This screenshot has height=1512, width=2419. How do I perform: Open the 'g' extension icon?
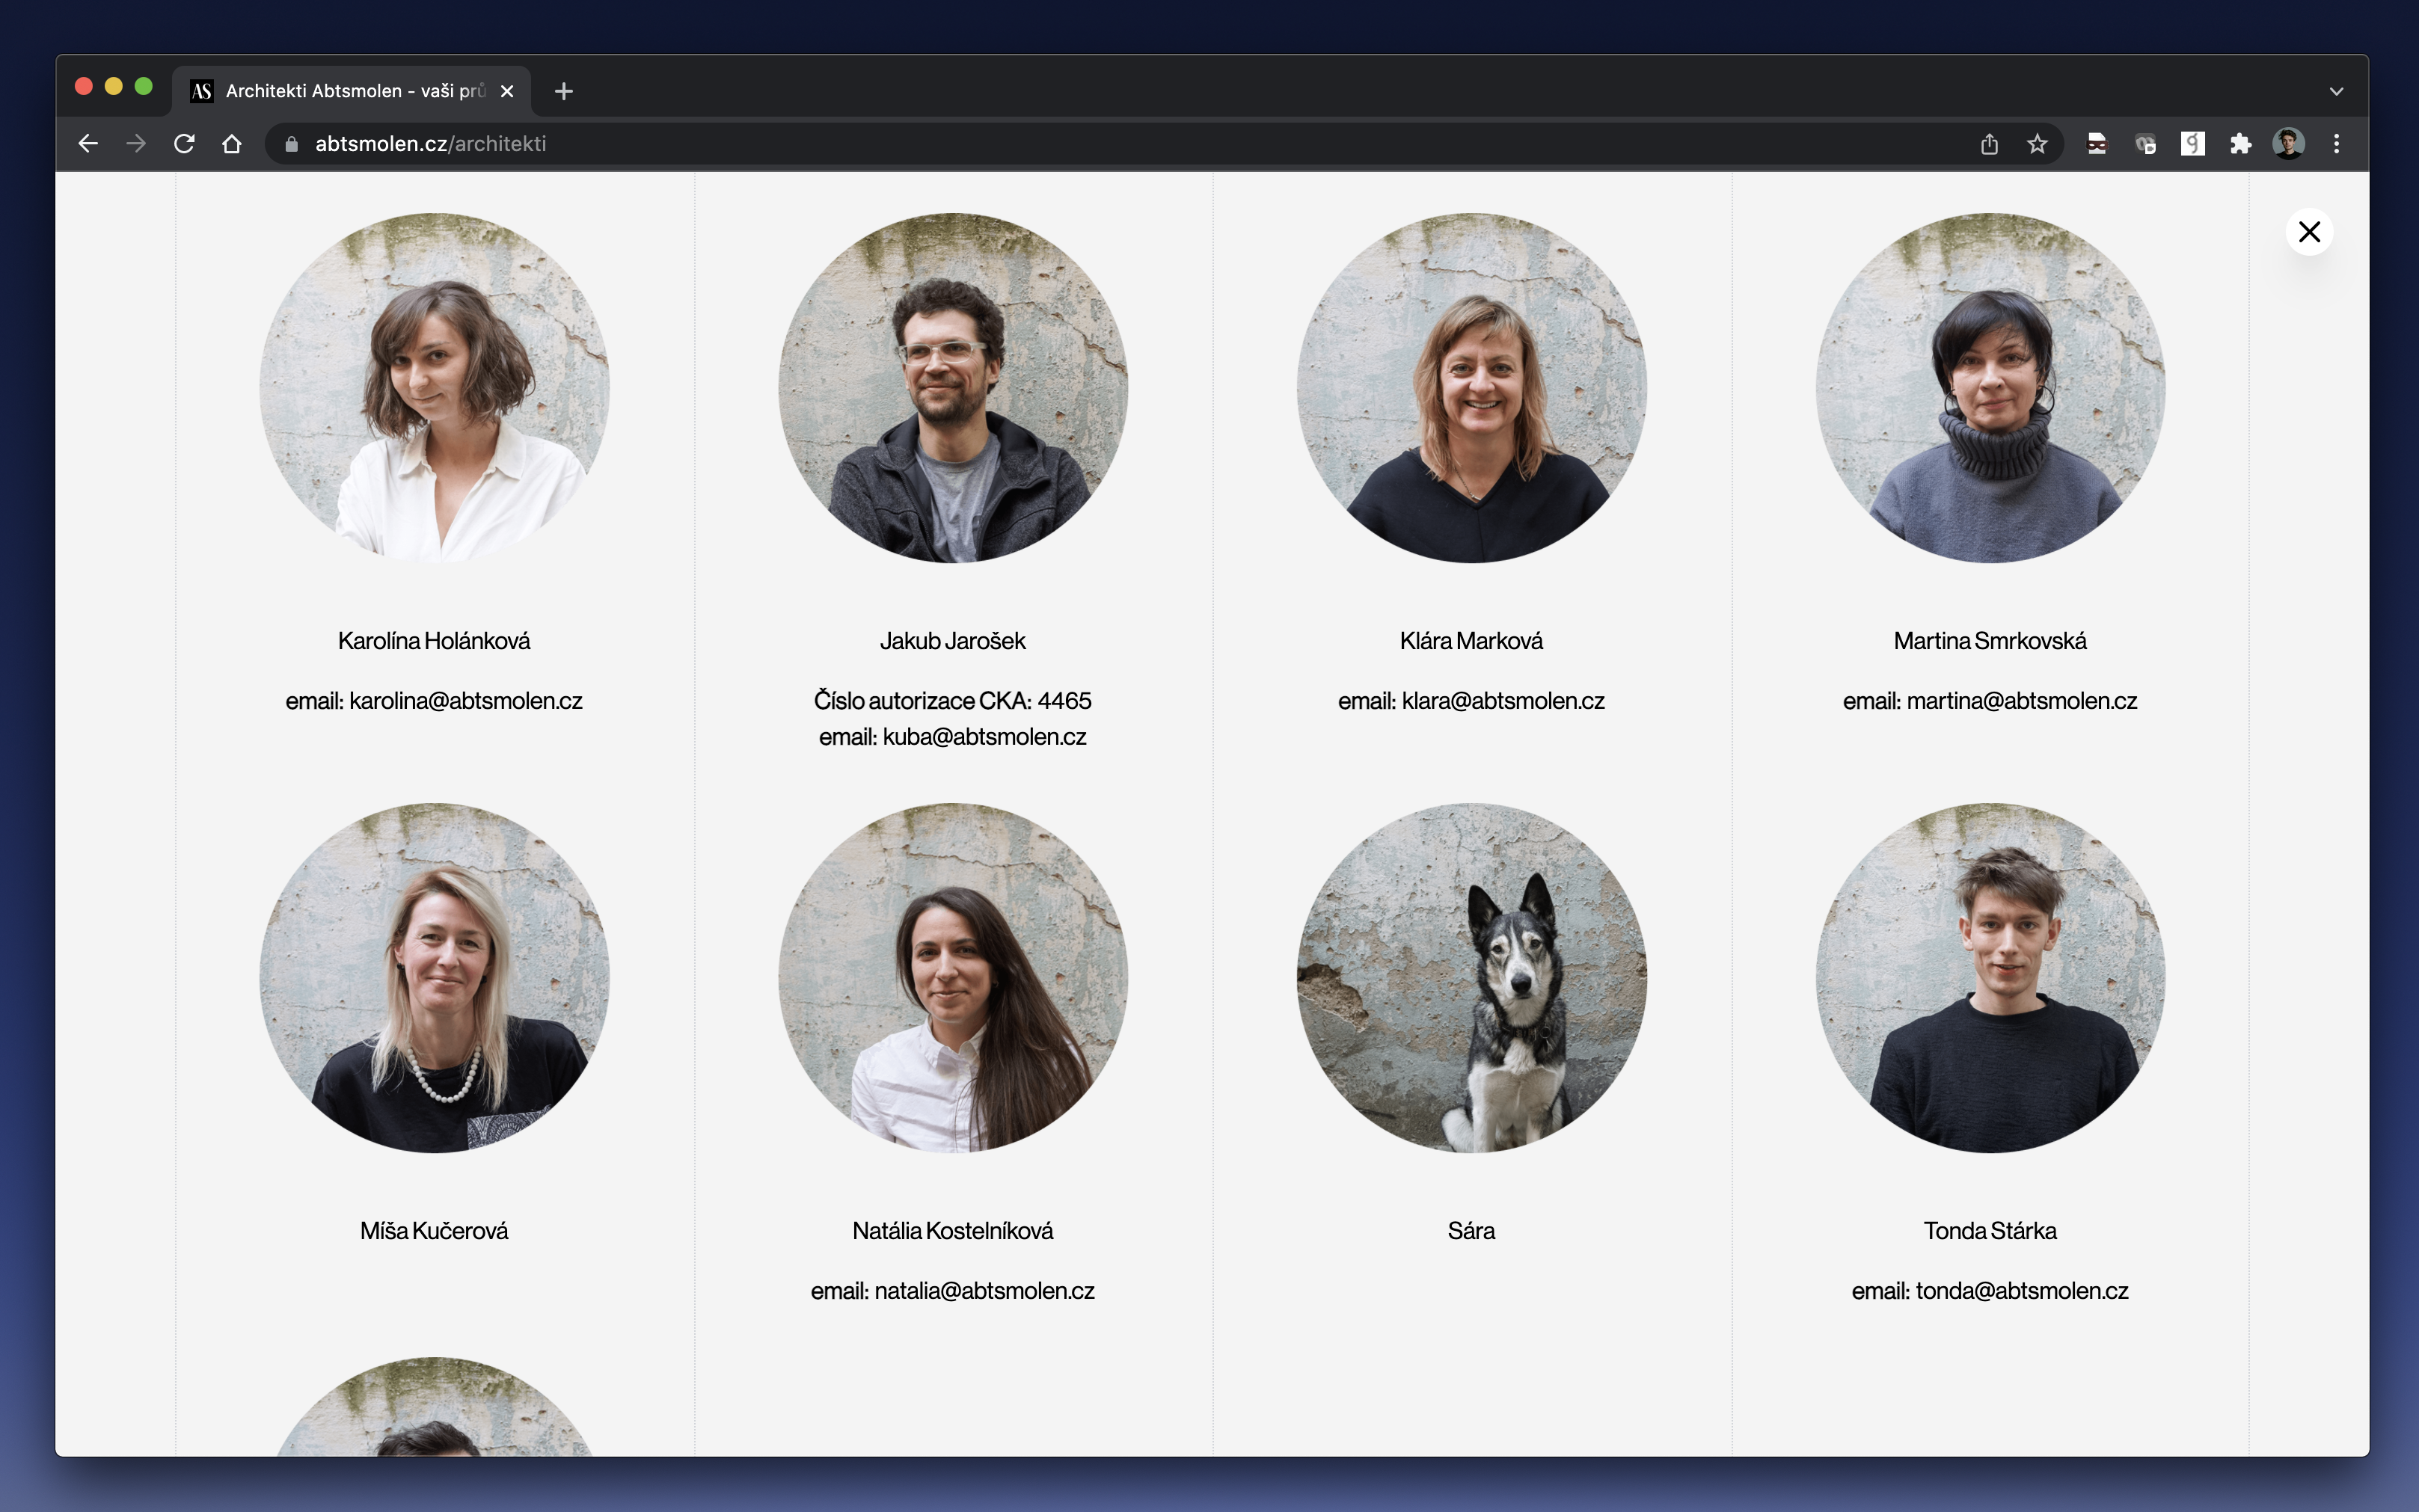pos(2193,144)
